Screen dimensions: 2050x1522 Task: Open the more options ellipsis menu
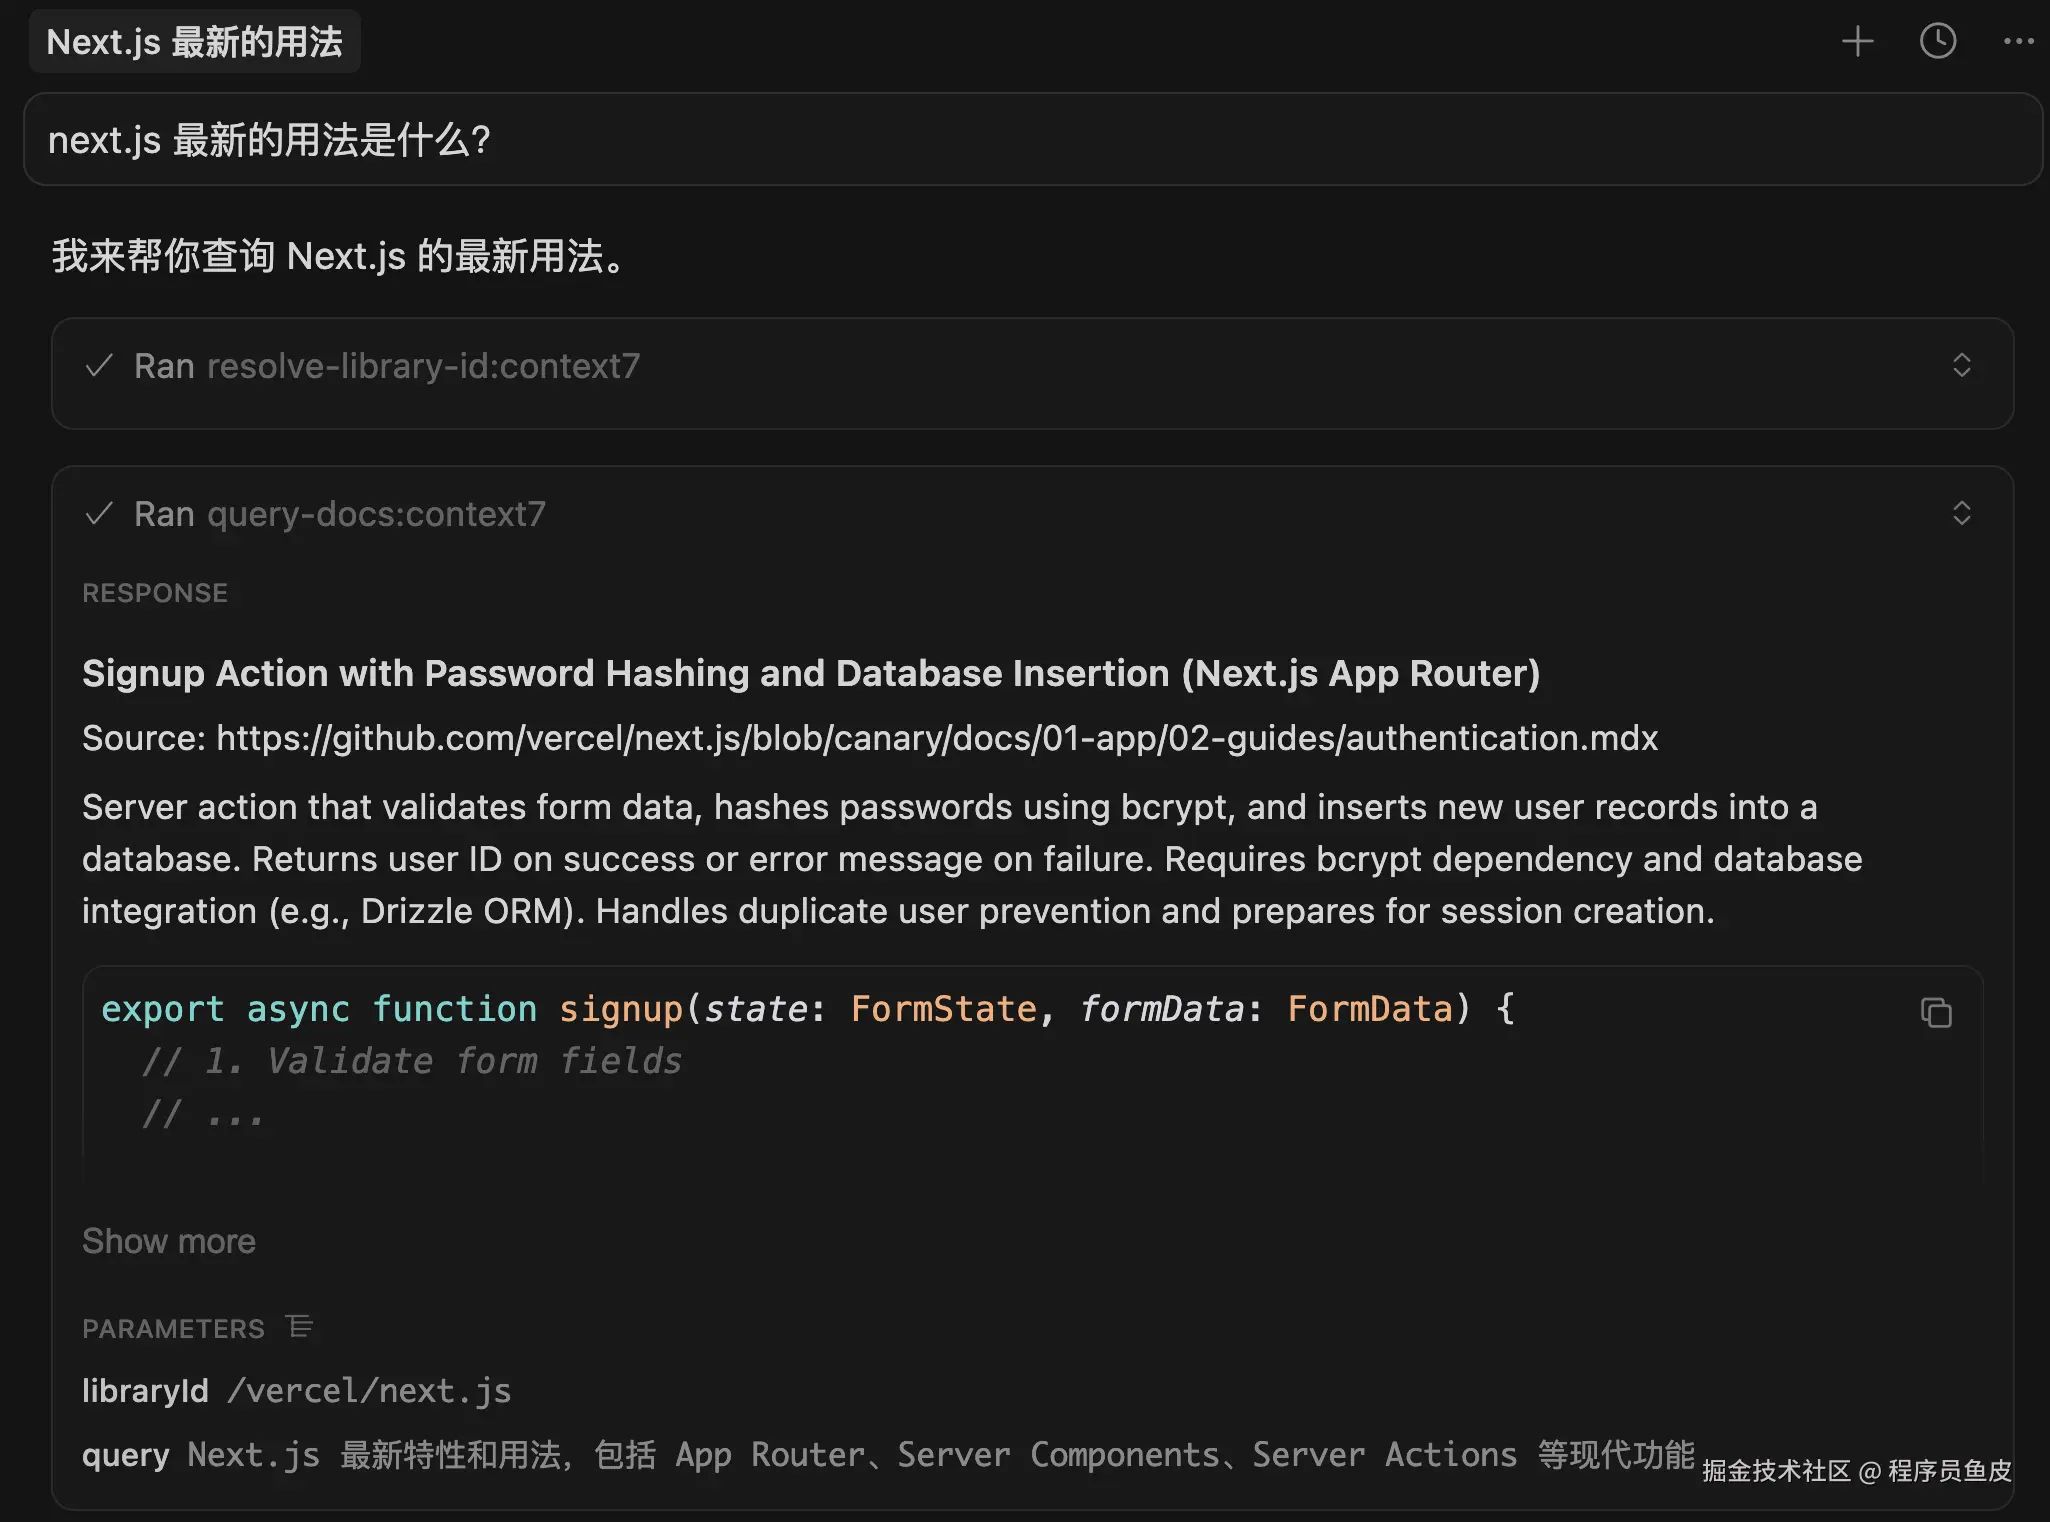click(x=2018, y=42)
